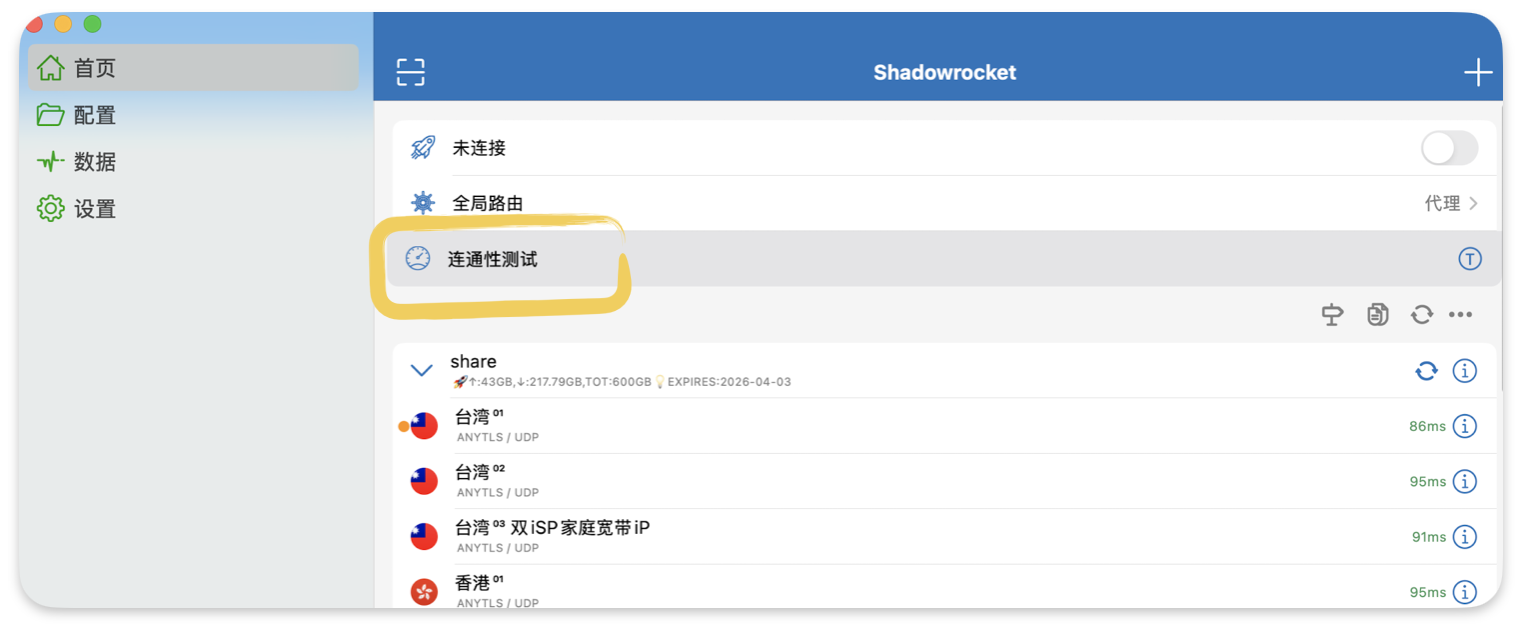This screenshot has width=1518, height=624.
Task: Run the 连通性测试 connectivity test
Action: click(x=492, y=259)
